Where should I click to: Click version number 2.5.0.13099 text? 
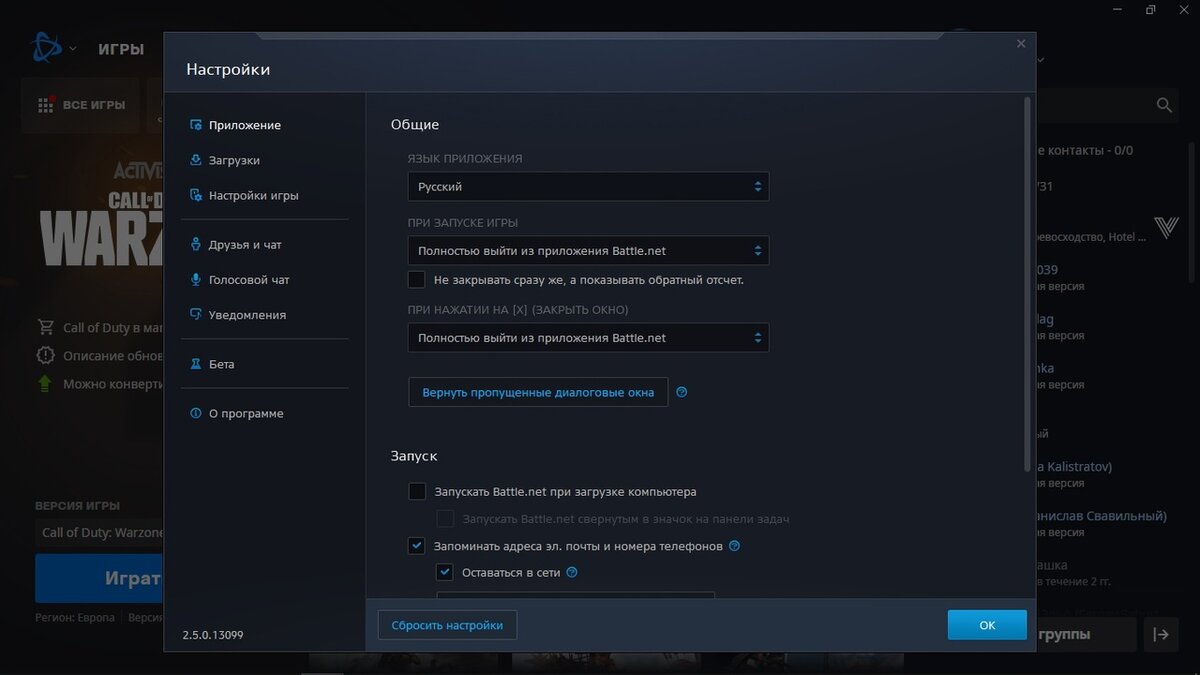213,635
